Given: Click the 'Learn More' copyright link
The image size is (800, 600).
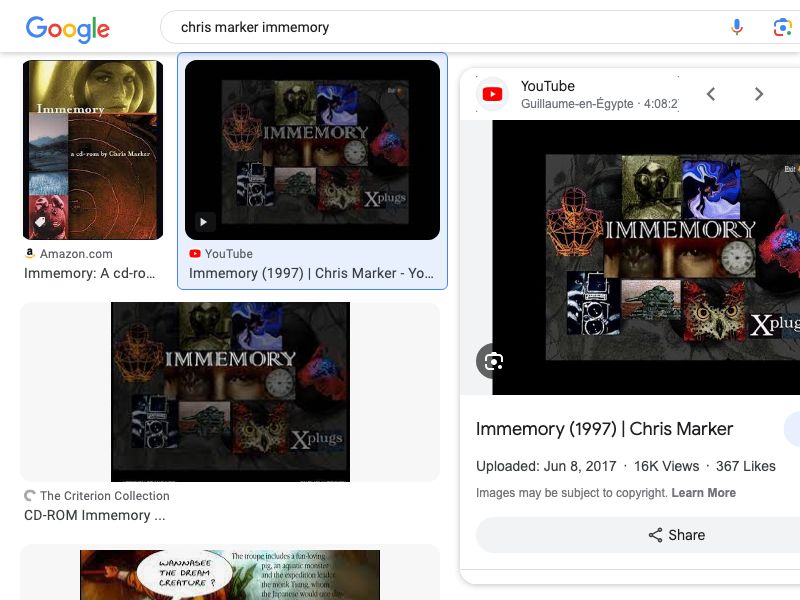Looking at the screenshot, I should (x=704, y=493).
